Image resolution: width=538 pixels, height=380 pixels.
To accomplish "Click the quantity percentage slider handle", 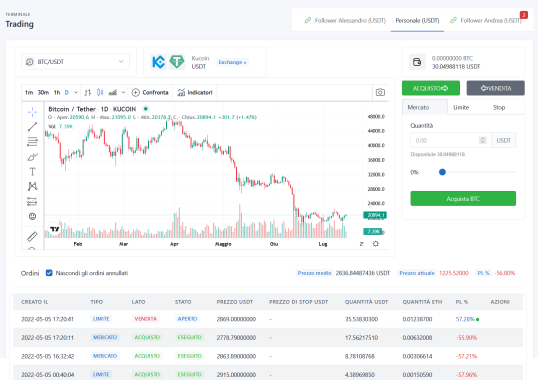I will [x=442, y=172].
